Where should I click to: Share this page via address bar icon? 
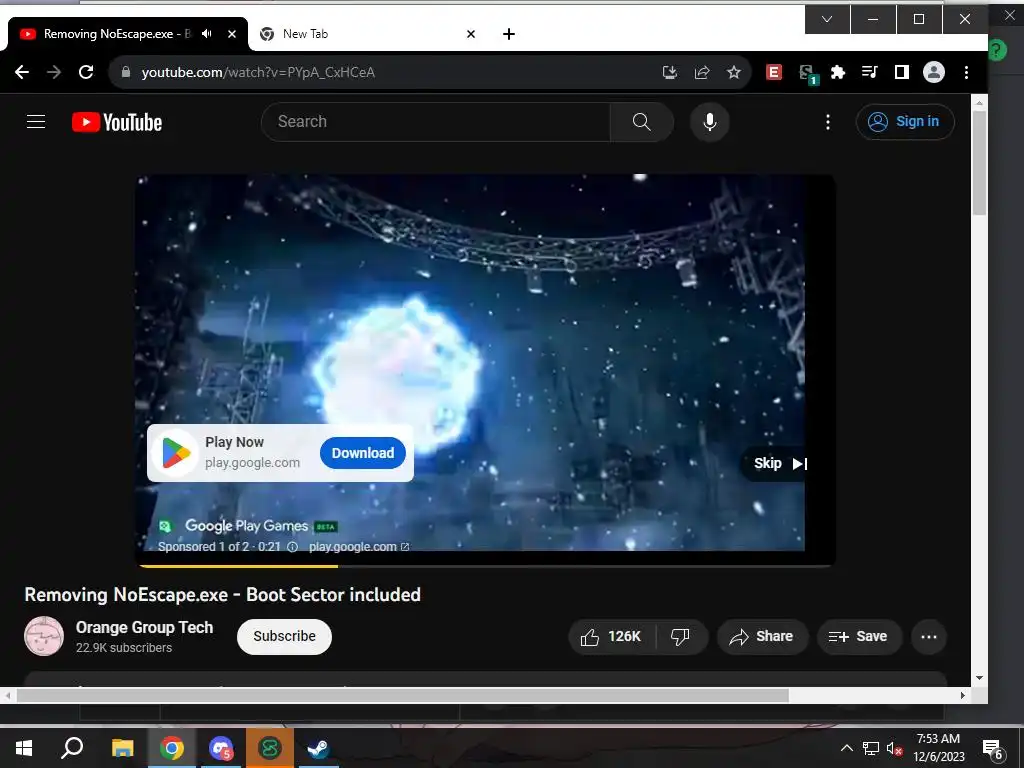tap(702, 72)
